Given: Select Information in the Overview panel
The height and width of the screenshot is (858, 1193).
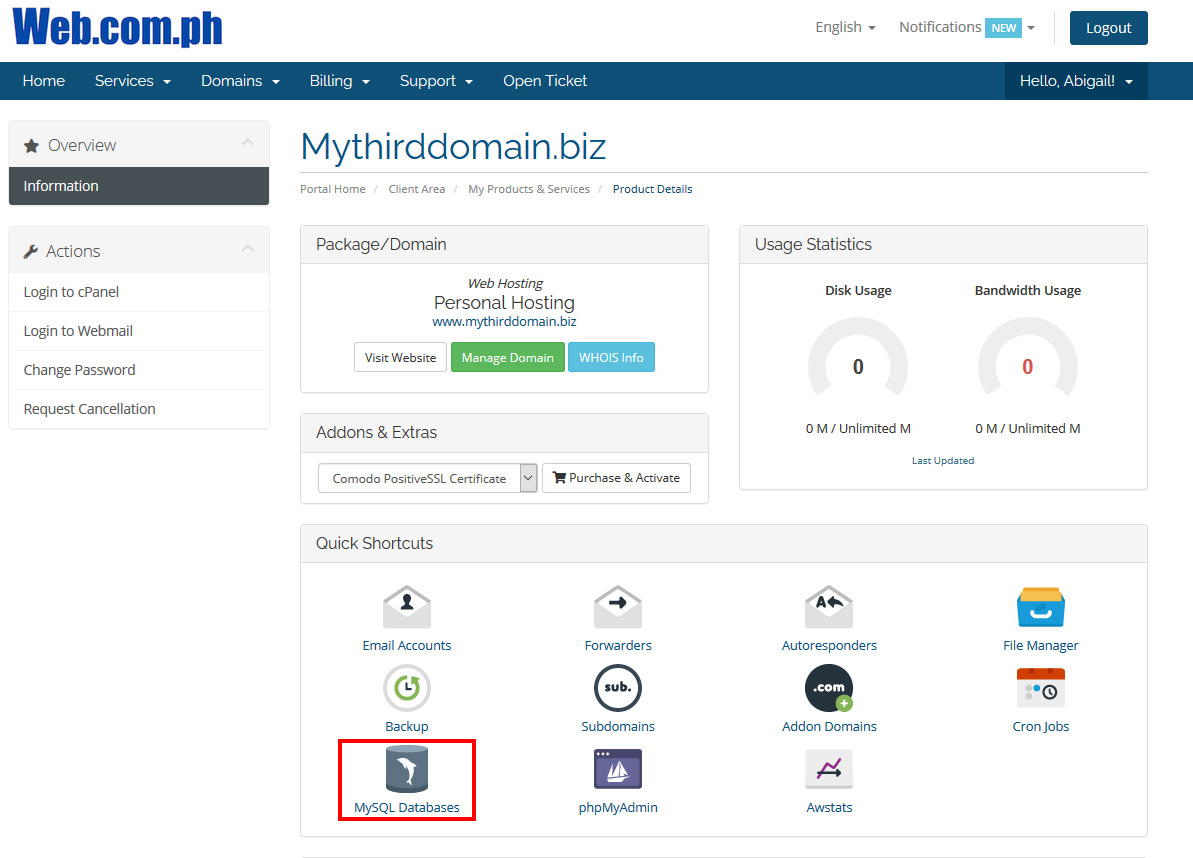Looking at the screenshot, I should pos(138,186).
